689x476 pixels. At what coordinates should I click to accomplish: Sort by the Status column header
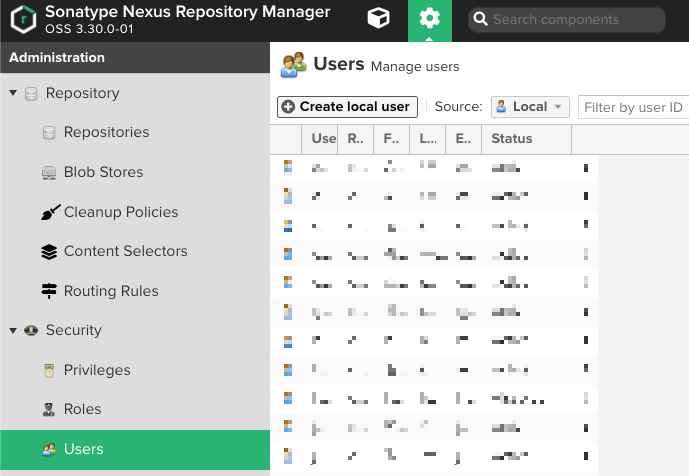[526, 139]
